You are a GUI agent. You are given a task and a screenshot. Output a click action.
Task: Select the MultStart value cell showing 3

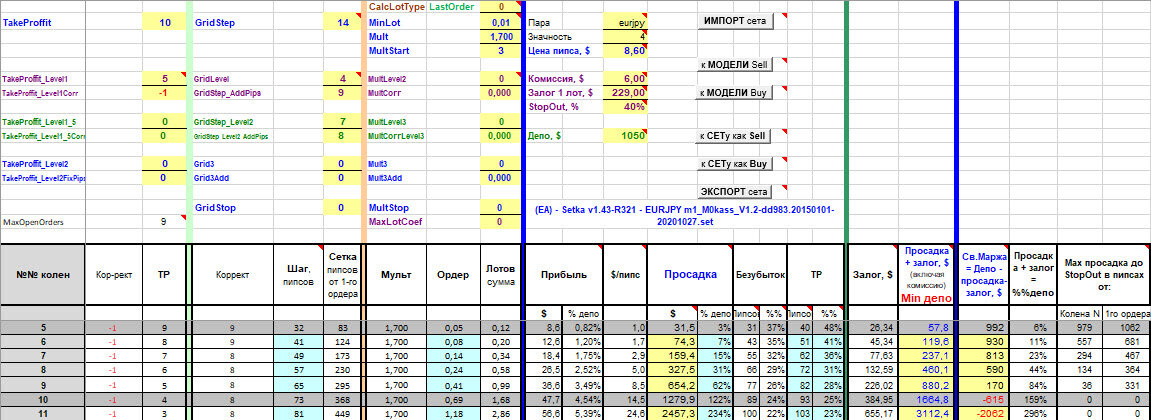[501, 51]
